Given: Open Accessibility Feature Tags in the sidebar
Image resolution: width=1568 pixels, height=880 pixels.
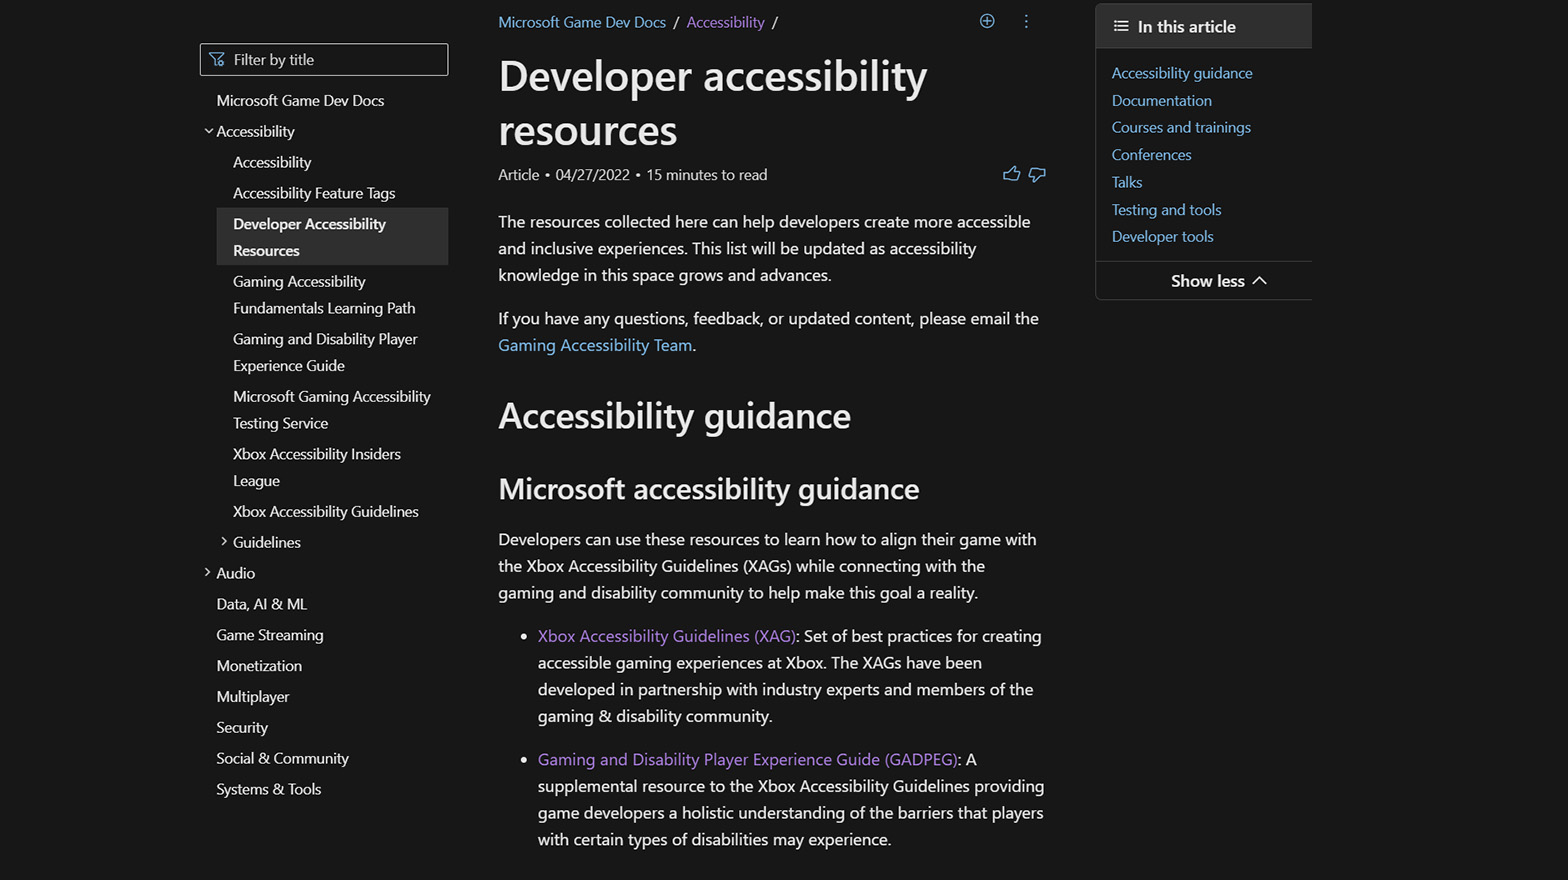Looking at the screenshot, I should click(314, 193).
